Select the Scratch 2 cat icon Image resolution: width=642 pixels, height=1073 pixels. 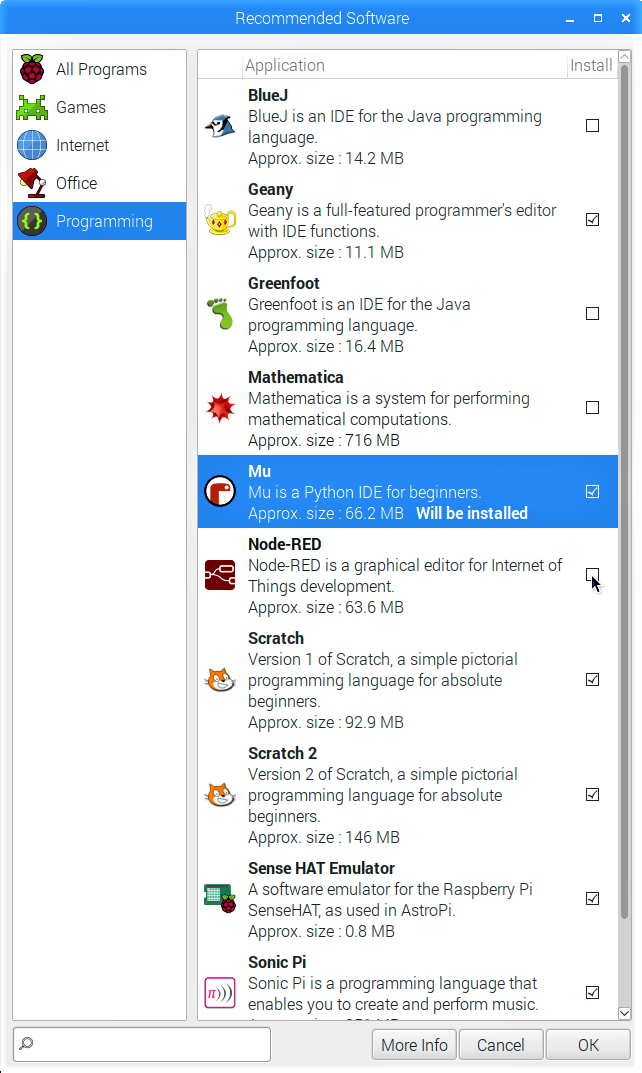pos(220,795)
